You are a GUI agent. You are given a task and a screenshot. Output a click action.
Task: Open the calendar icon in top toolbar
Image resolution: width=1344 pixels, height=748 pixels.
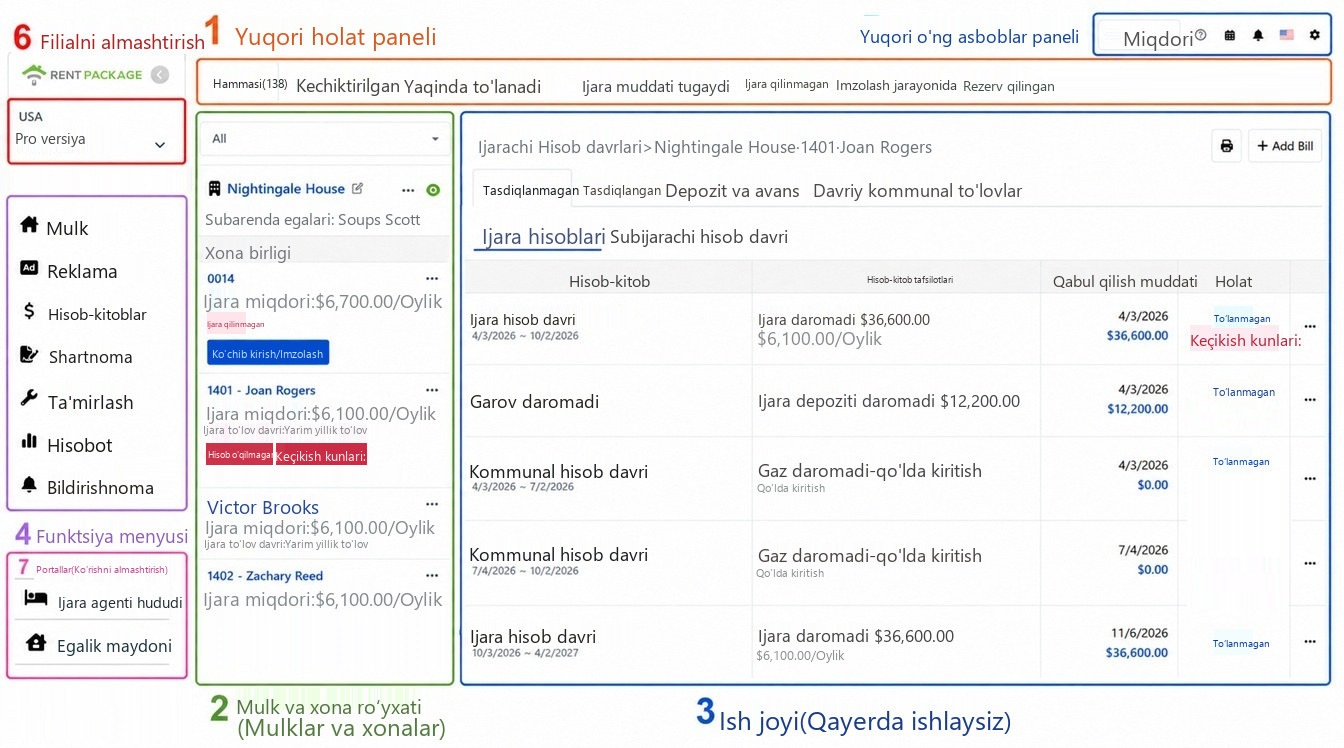(1229, 35)
